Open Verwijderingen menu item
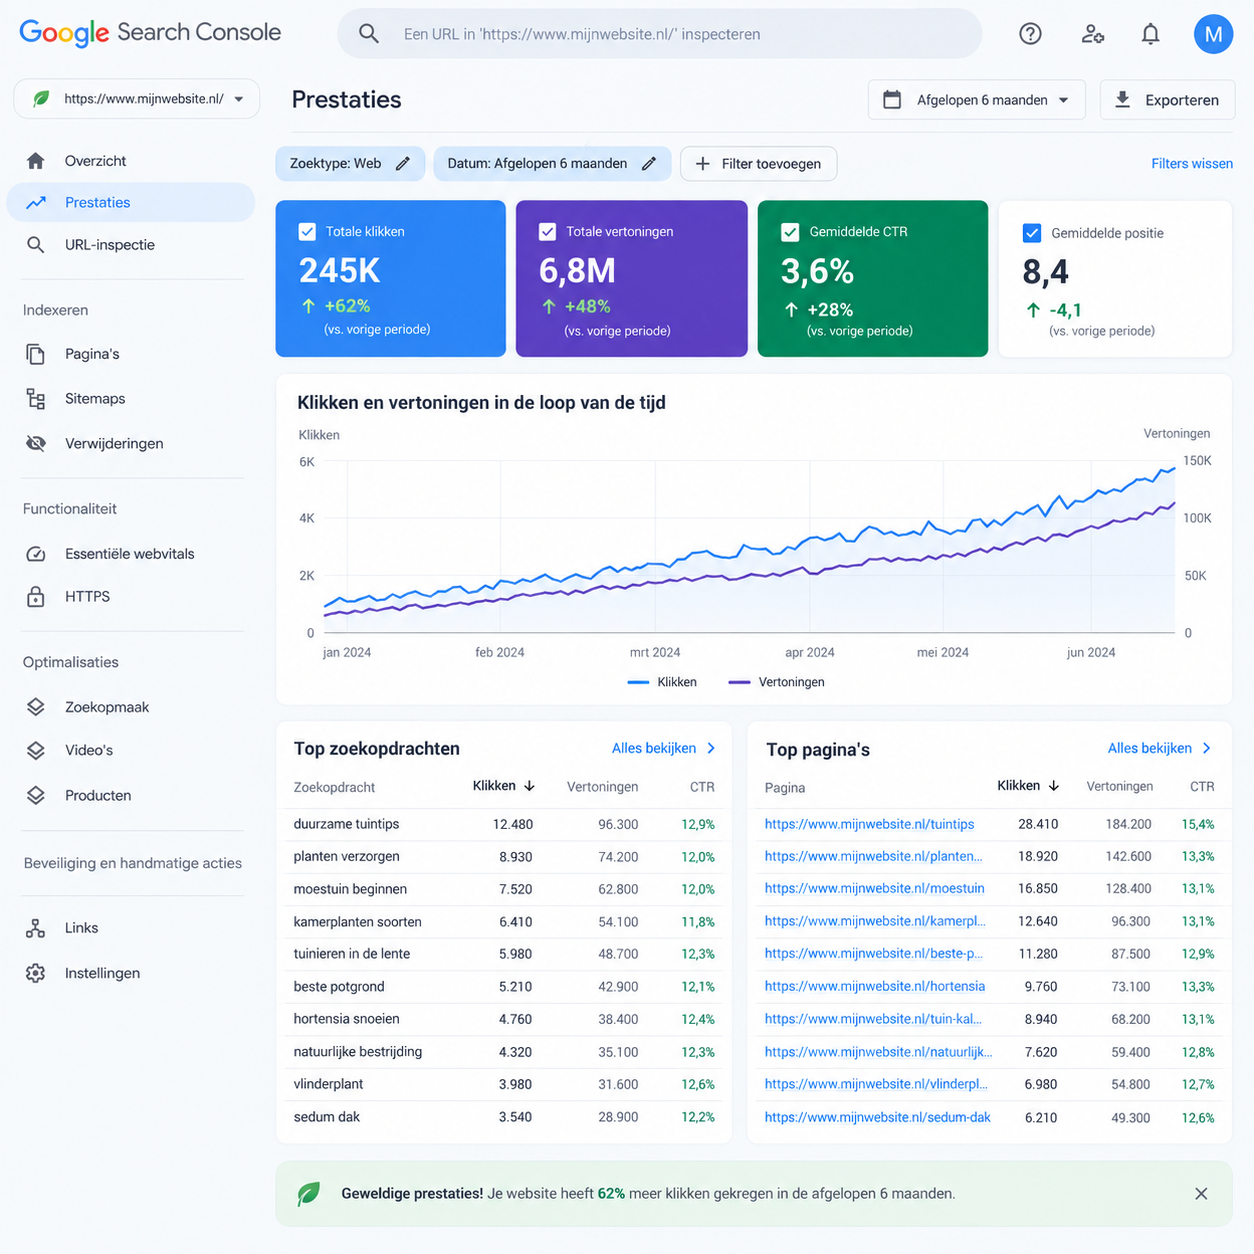The width and height of the screenshot is (1254, 1254). pyautogui.click(x=130, y=443)
